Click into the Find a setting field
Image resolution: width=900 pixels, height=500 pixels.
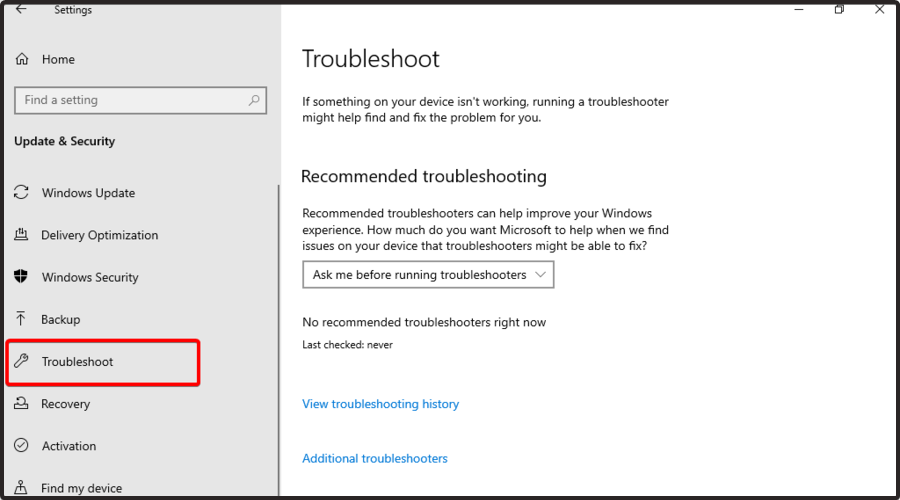141,100
